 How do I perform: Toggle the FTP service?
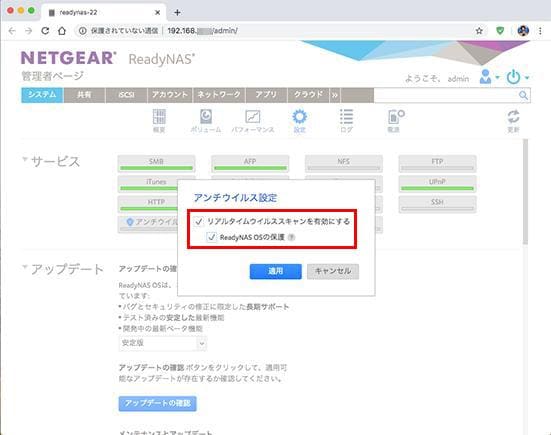(437, 163)
